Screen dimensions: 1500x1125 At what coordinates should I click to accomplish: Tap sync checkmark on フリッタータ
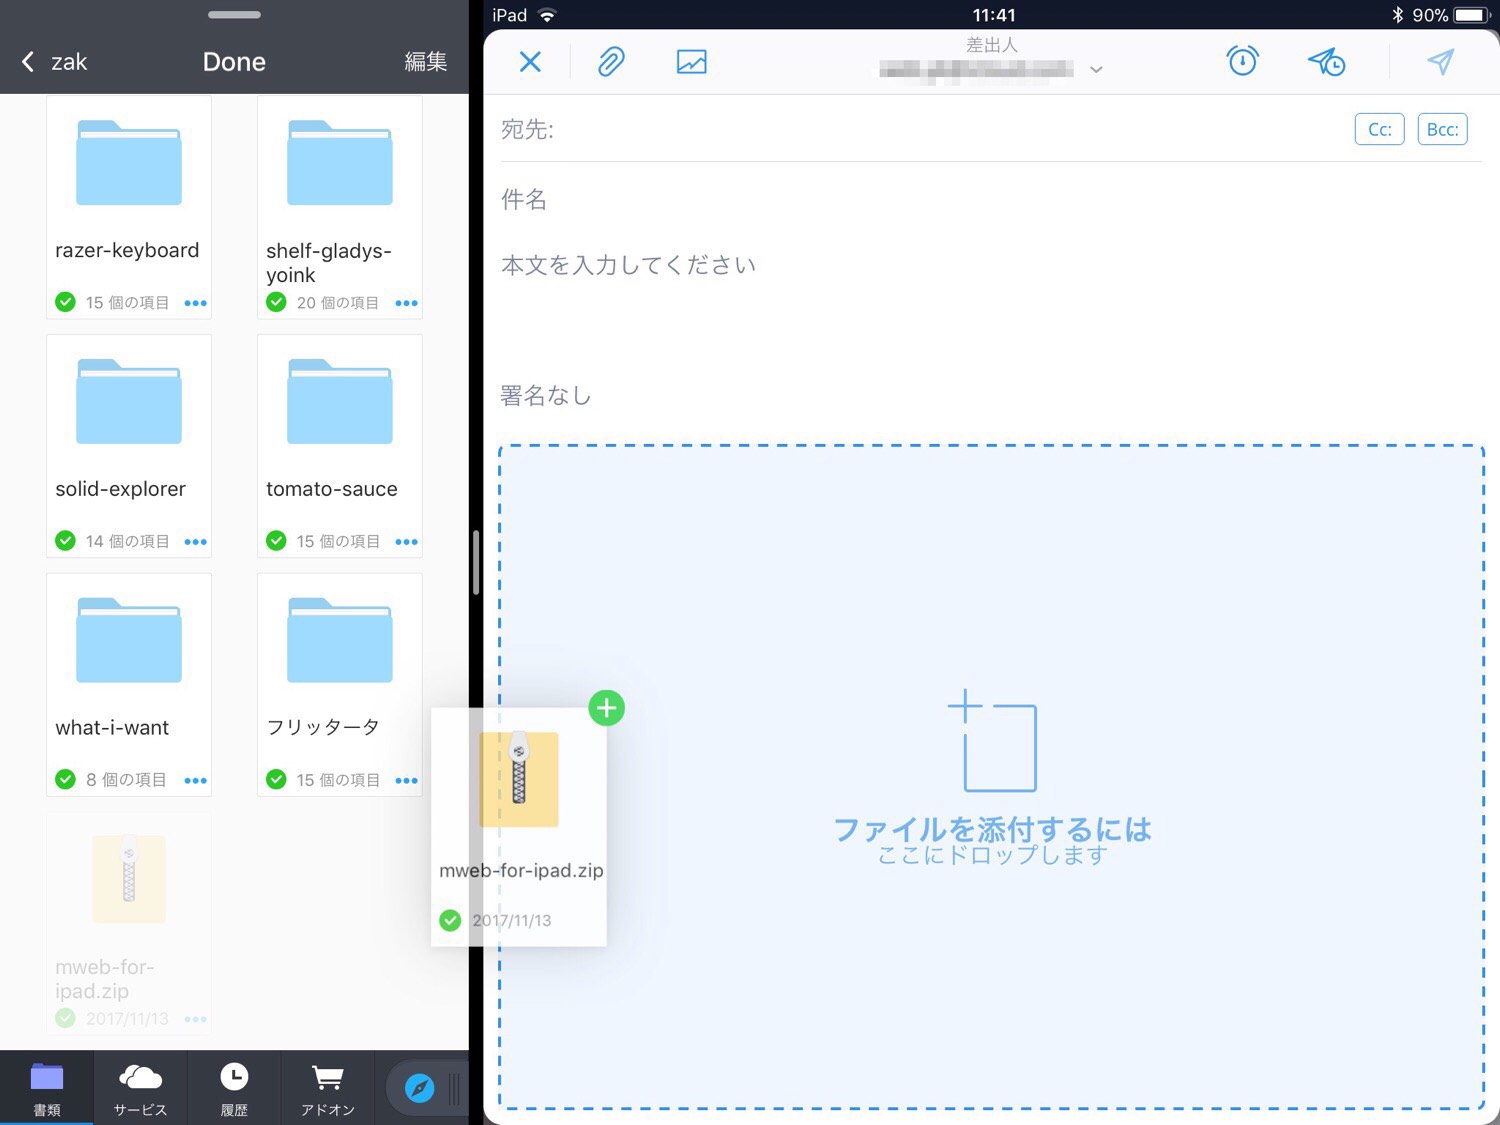(x=276, y=780)
